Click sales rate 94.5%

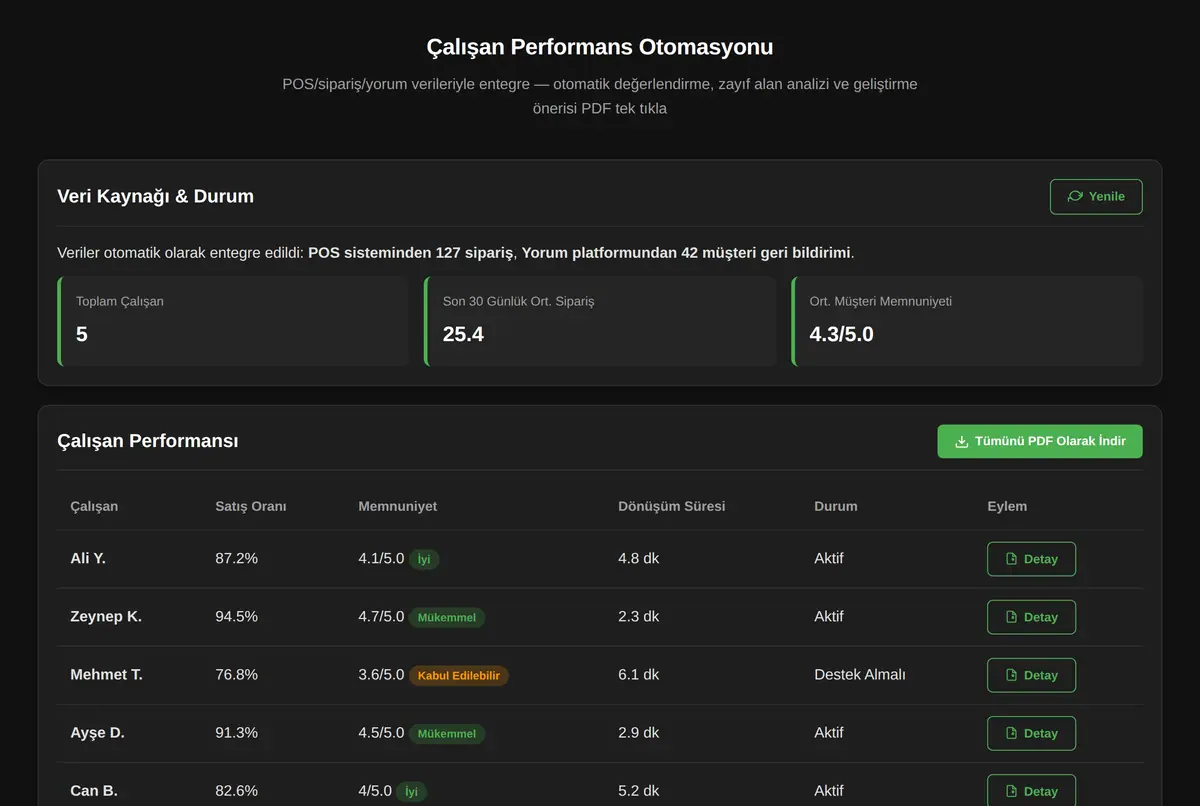pyautogui.click(x=236, y=616)
